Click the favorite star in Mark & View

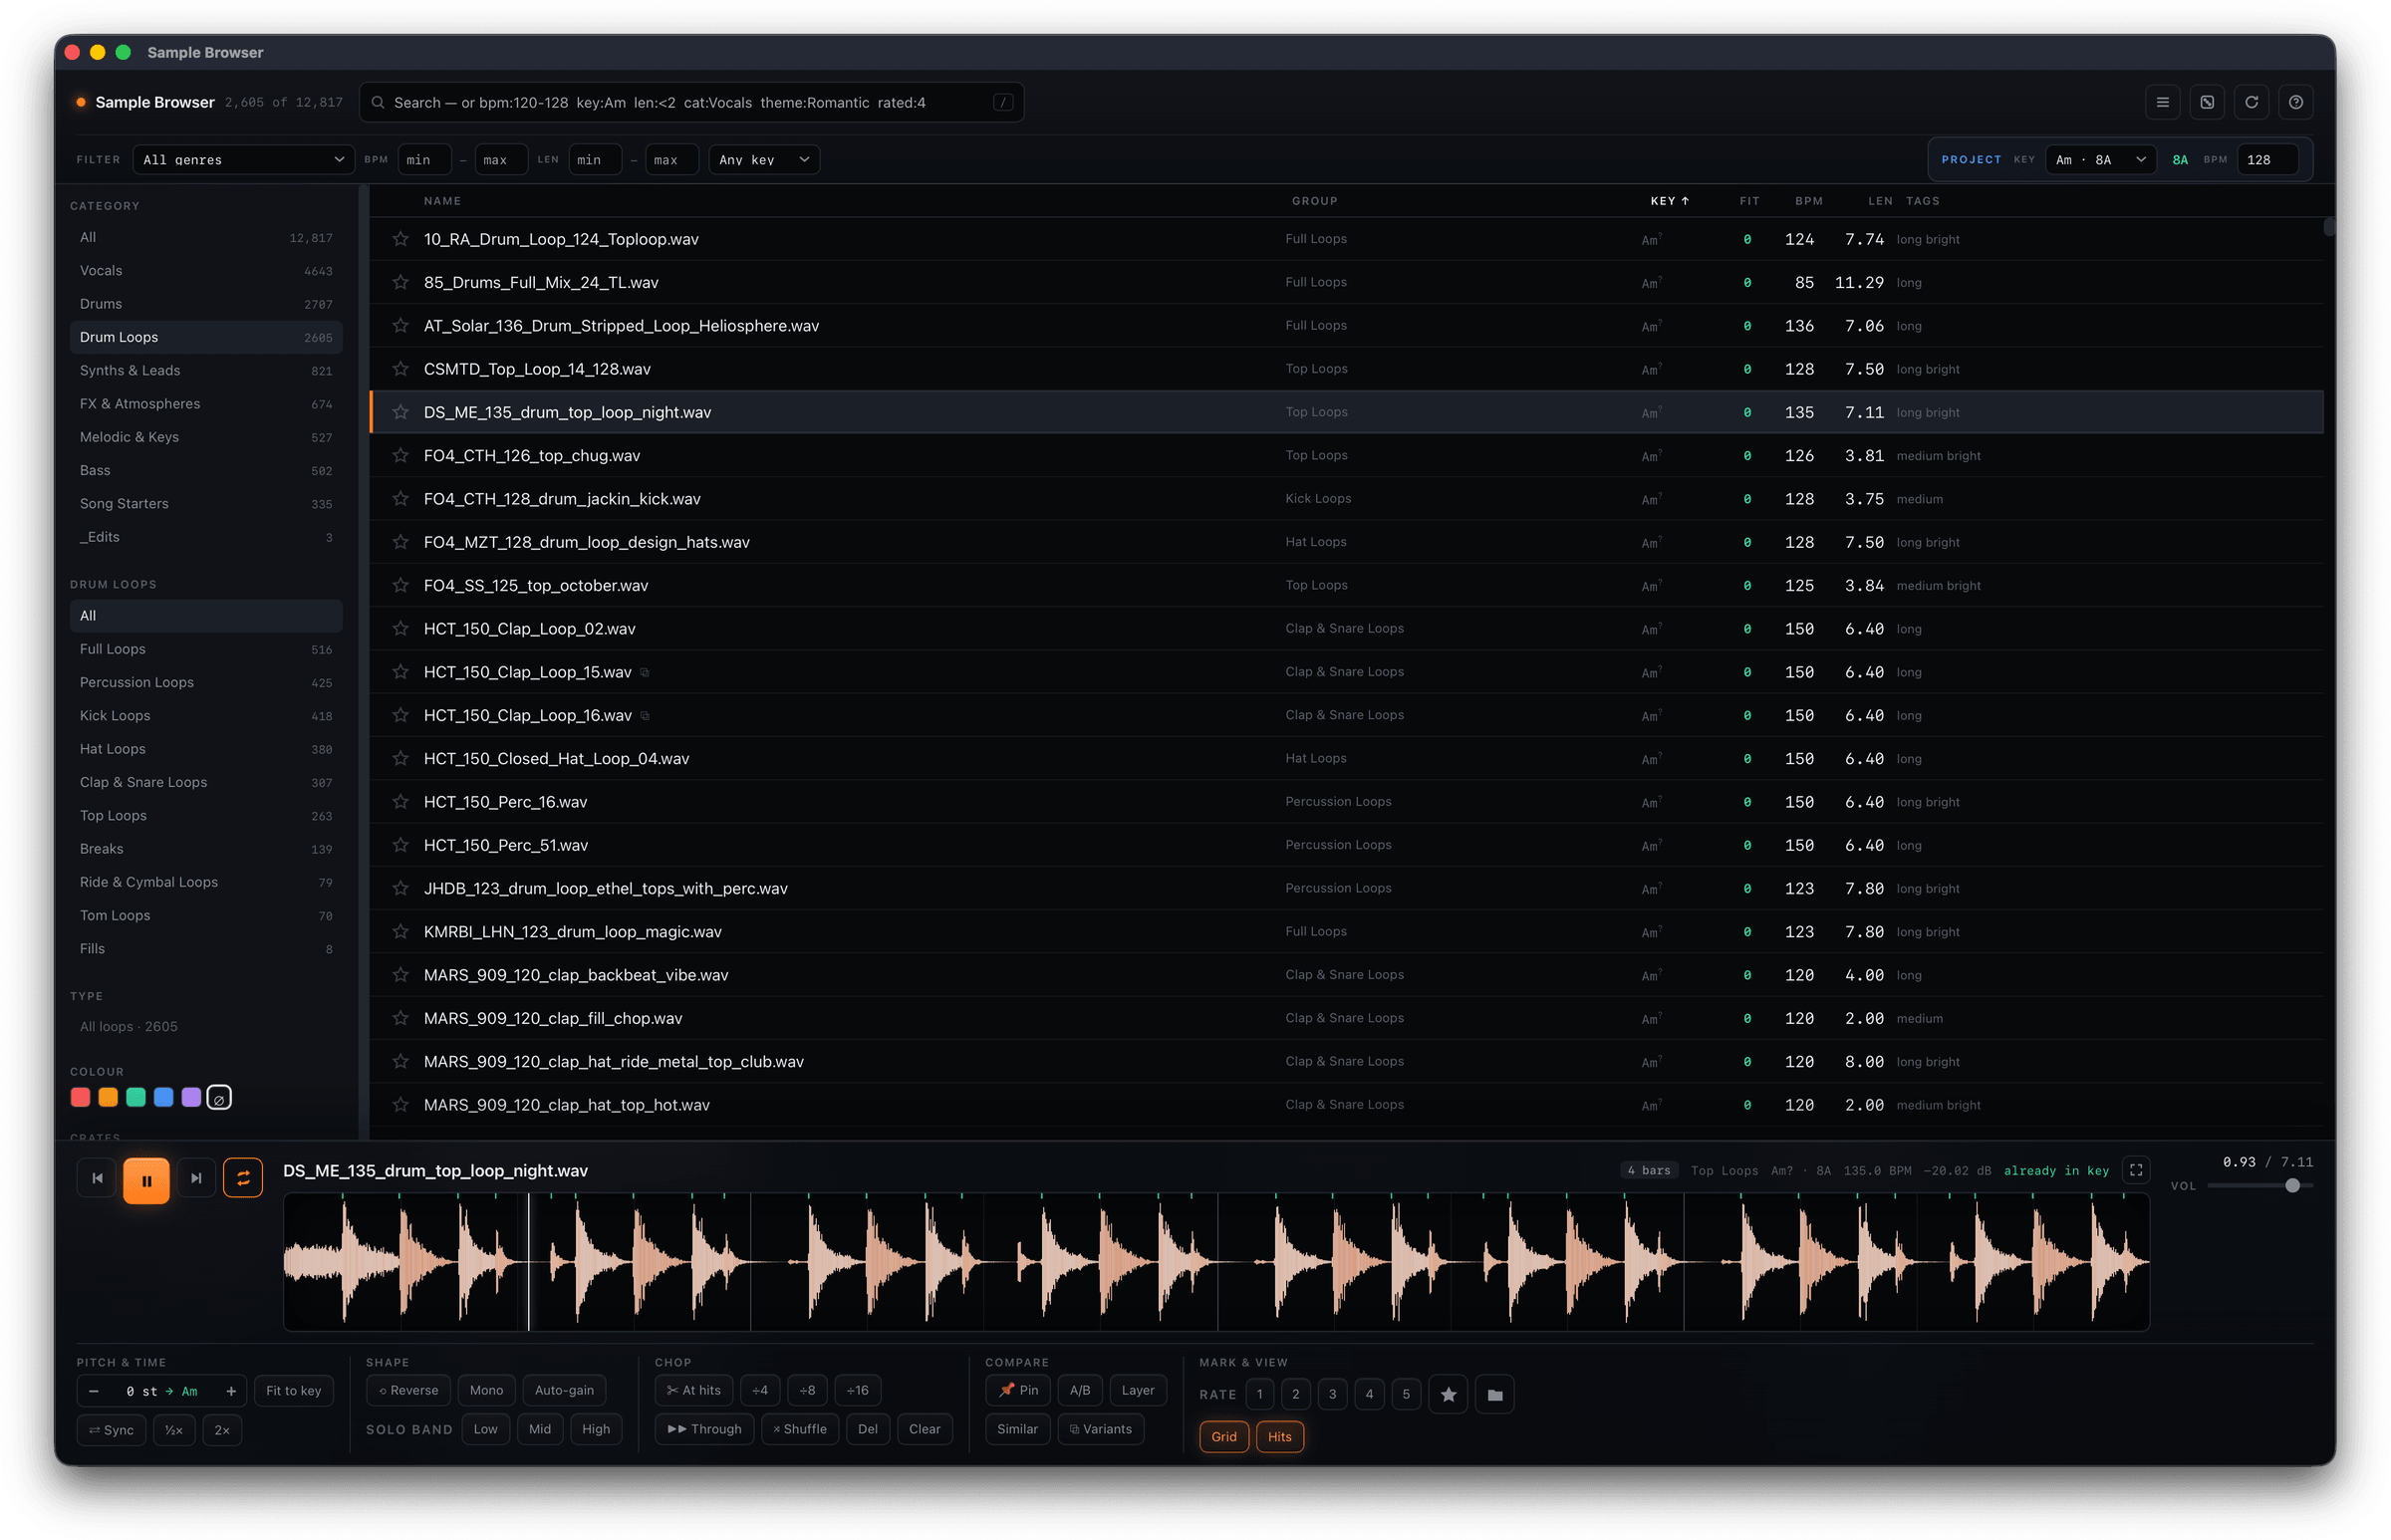pos(1448,1394)
